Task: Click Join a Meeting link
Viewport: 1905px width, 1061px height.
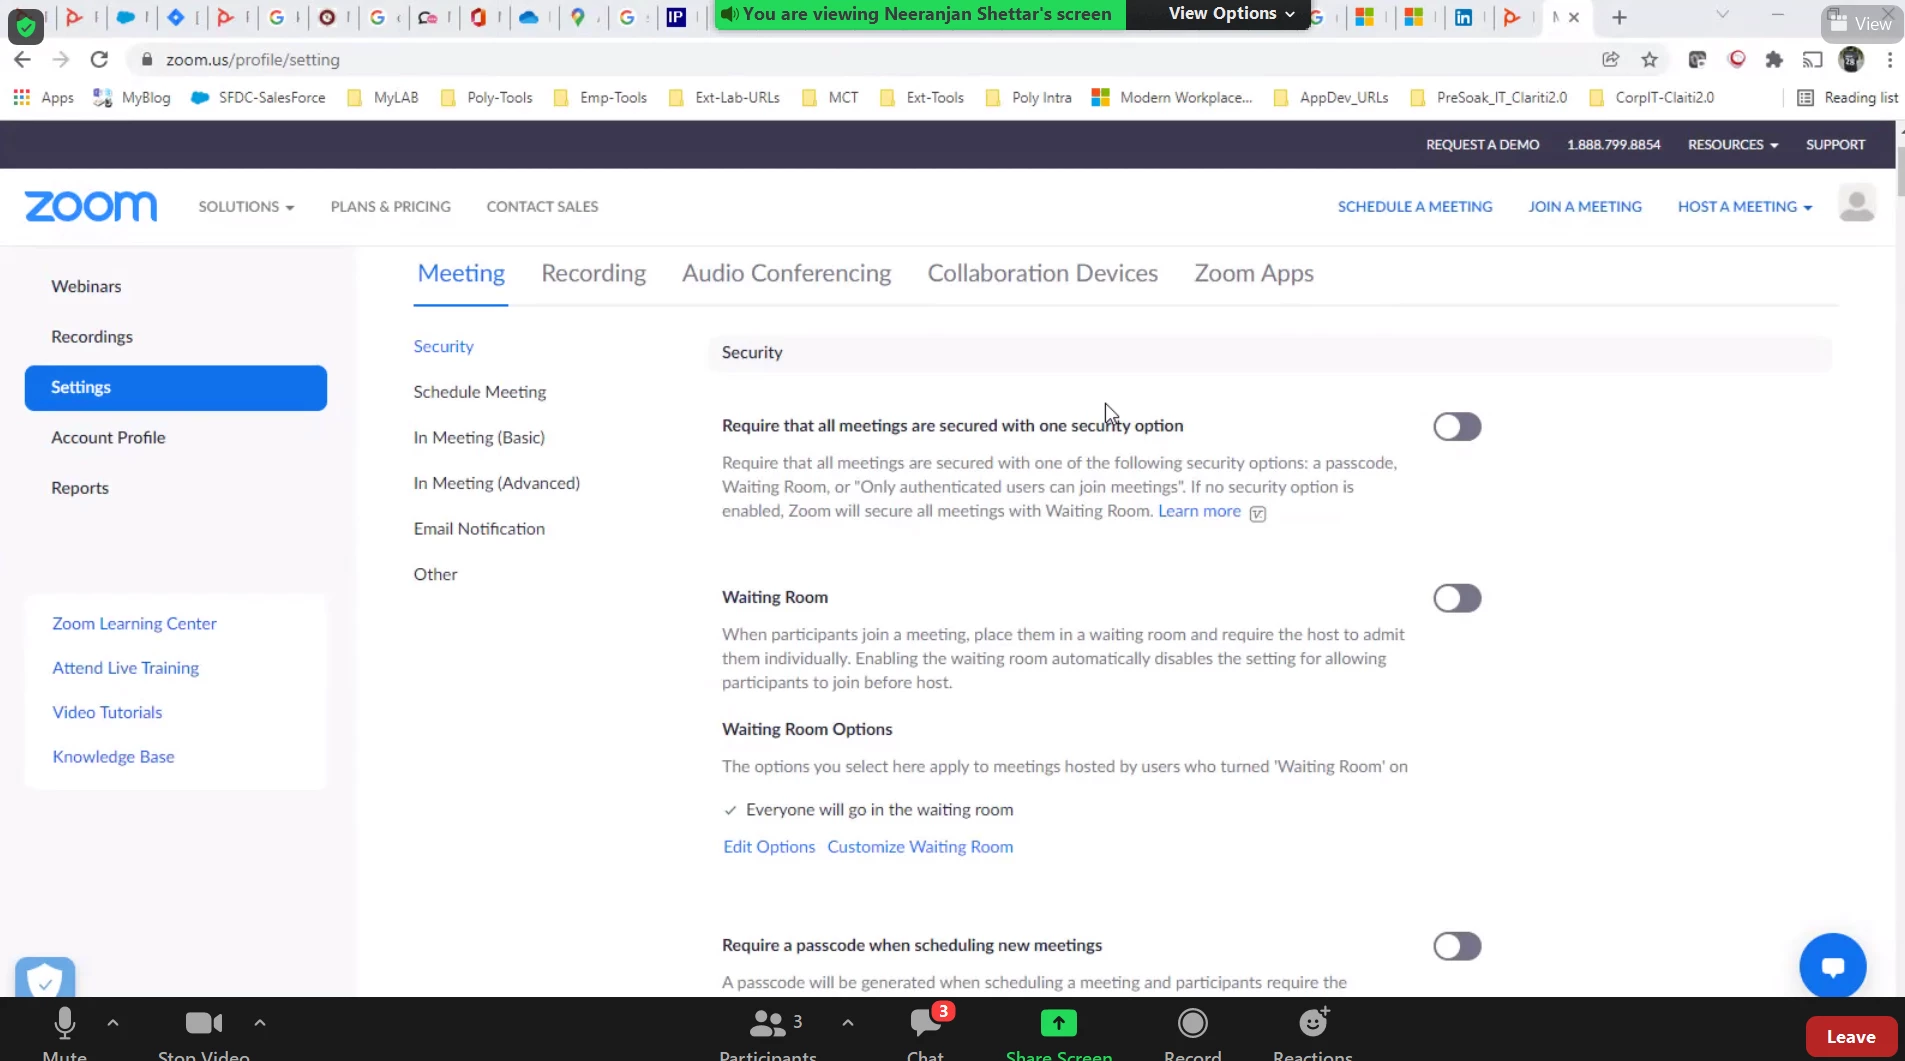Action: click(1585, 206)
